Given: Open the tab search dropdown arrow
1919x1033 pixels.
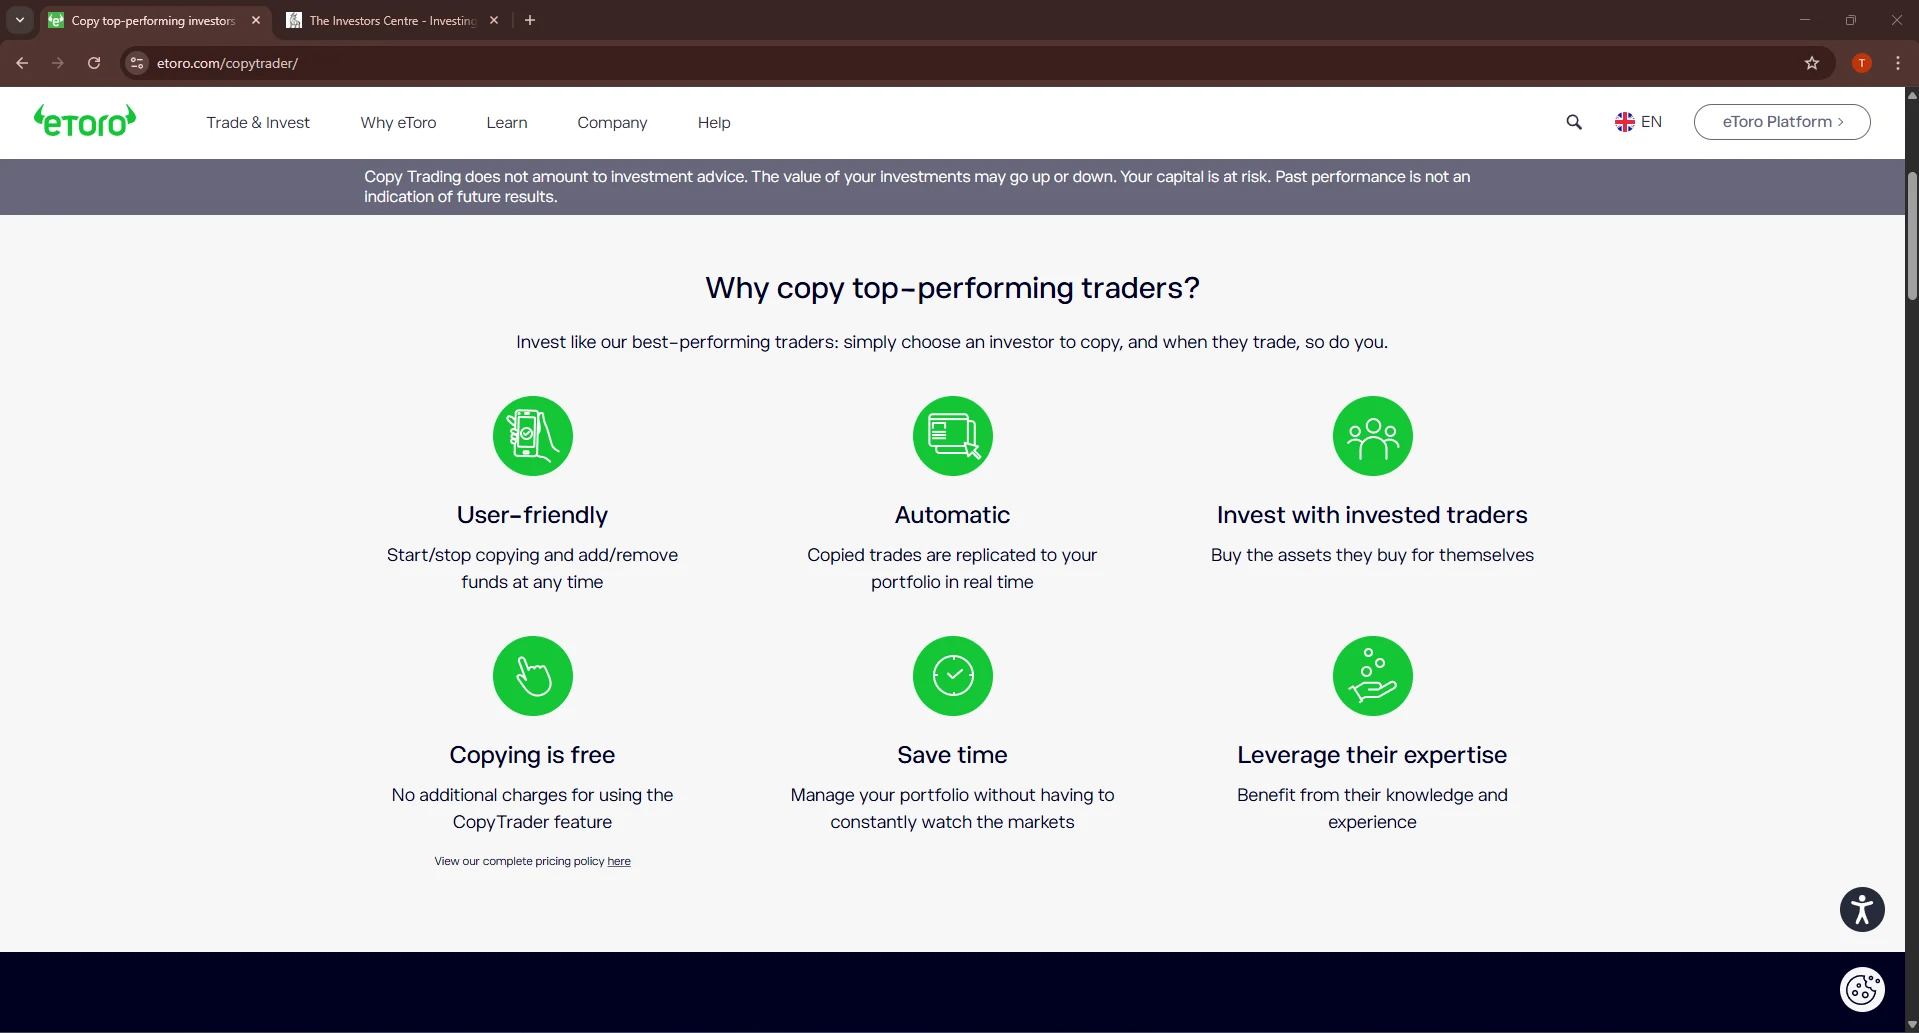Looking at the screenshot, I should pos(19,20).
